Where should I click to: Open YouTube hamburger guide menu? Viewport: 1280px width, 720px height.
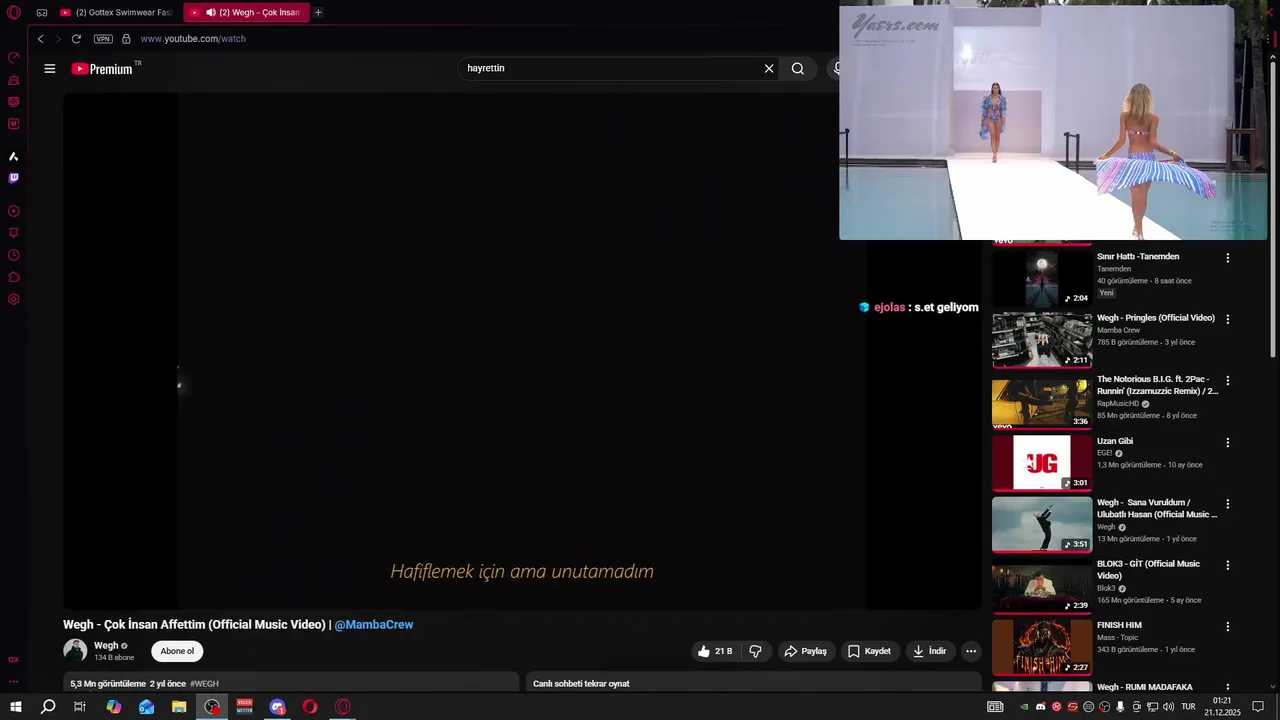click(x=50, y=68)
